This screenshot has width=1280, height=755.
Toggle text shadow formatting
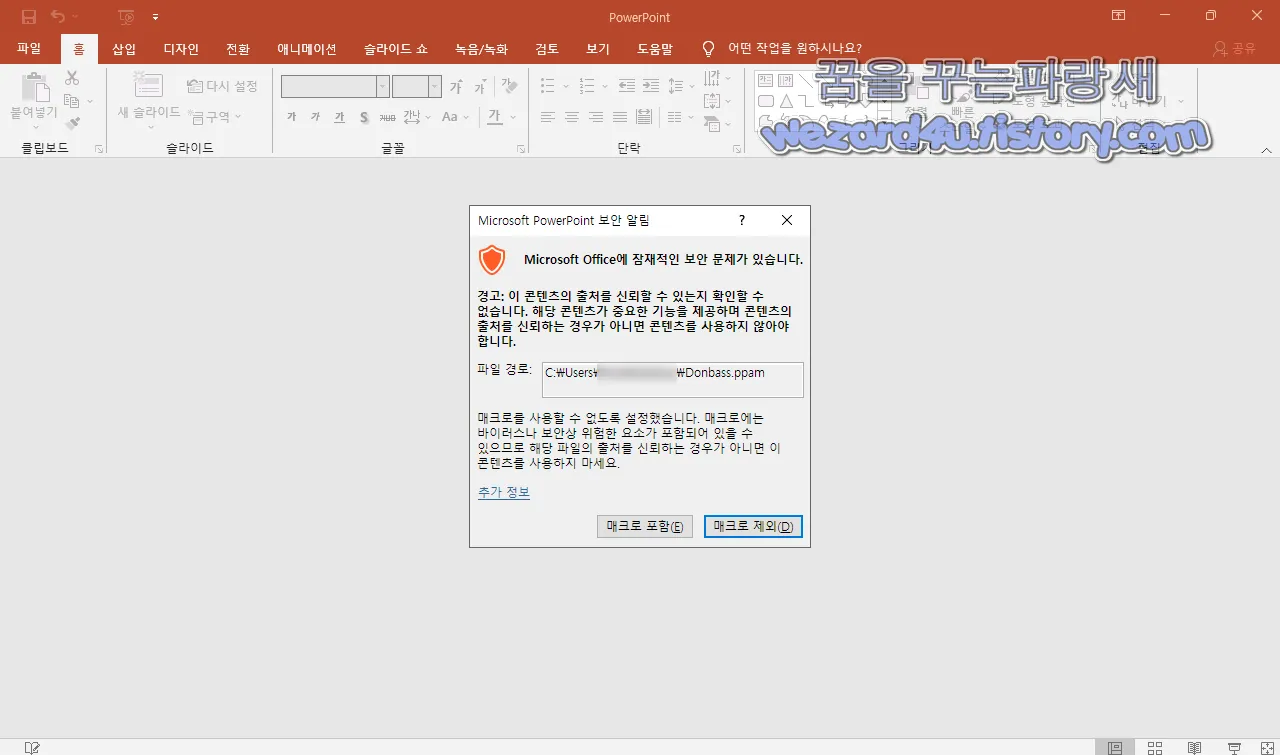[364, 117]
